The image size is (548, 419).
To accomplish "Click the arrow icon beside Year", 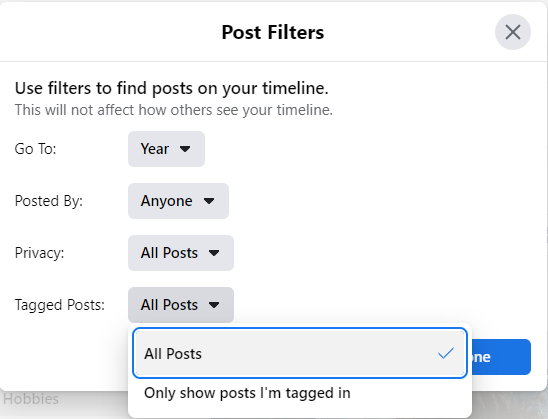I will pos(185,149).
